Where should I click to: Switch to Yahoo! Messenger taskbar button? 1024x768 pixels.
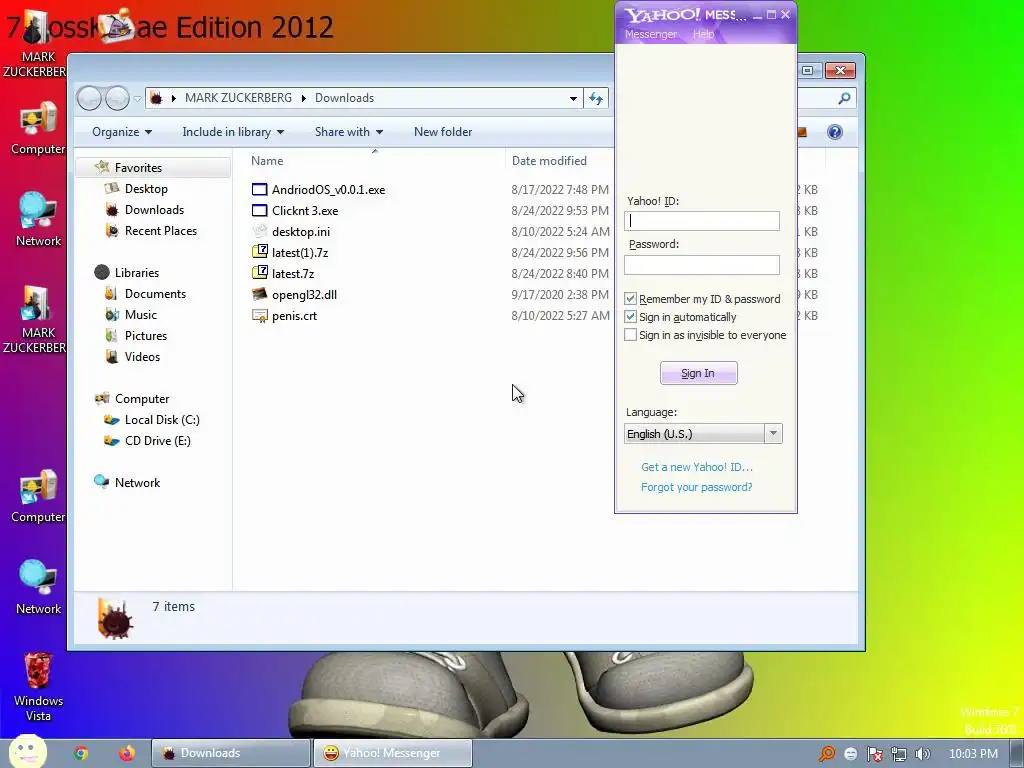[392, 753]
